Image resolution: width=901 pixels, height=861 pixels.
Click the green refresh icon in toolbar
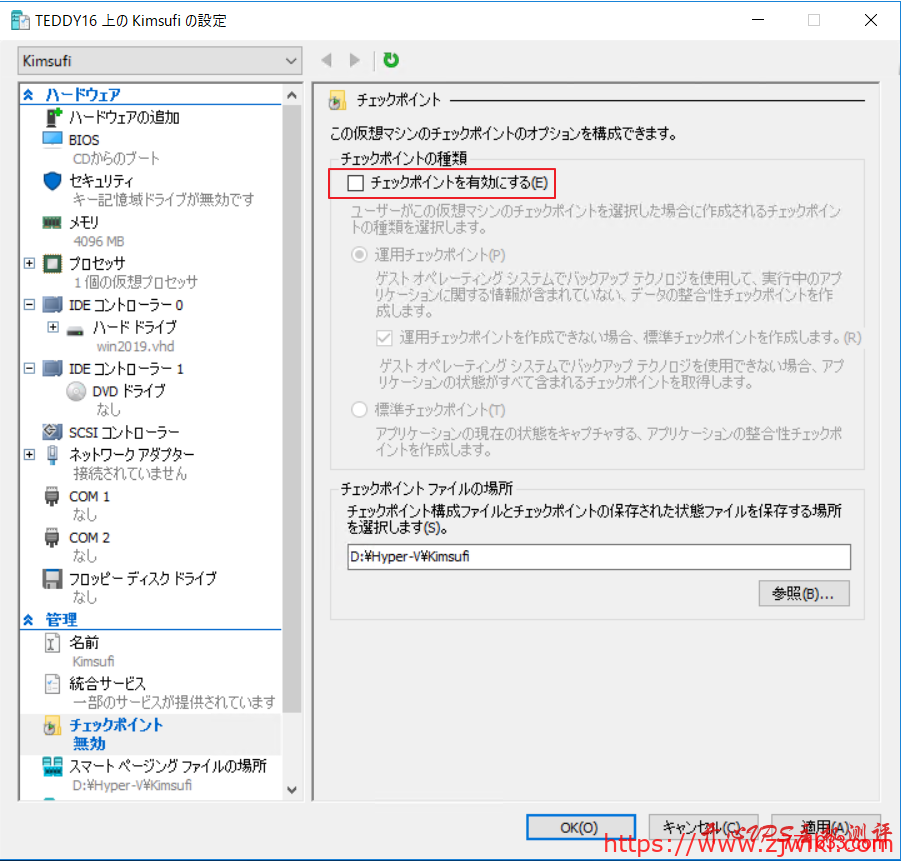pos(390,60)
